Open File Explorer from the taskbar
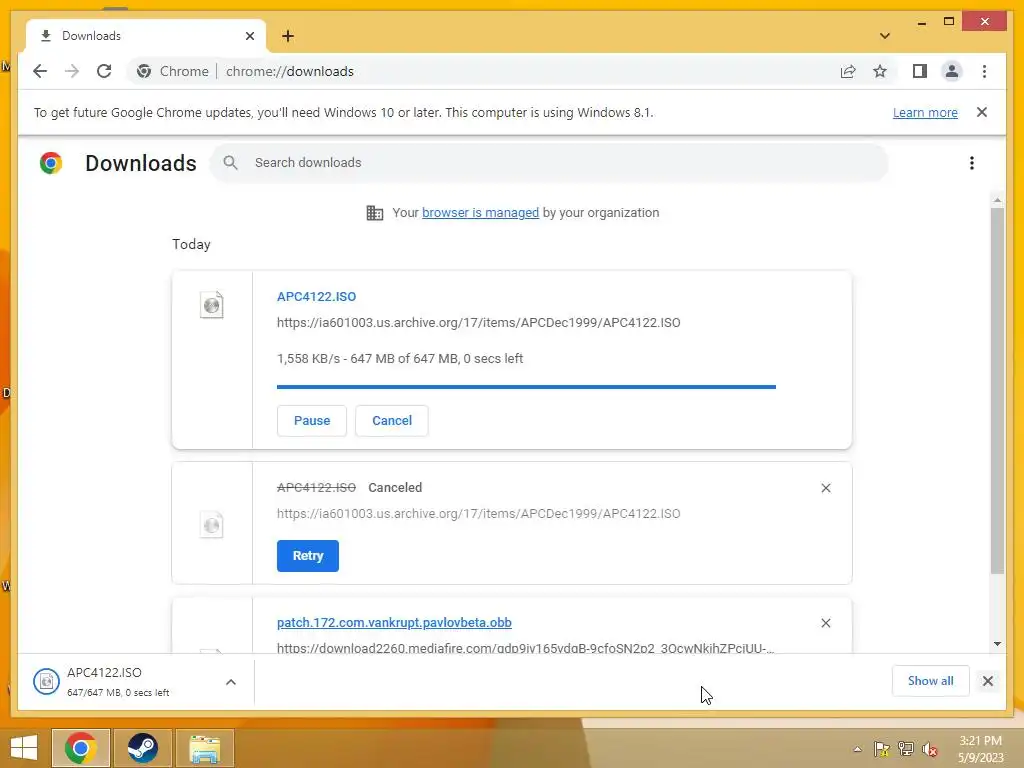Image resolution: width=1024 pixels, height=768 pixels. pos(204,748)
